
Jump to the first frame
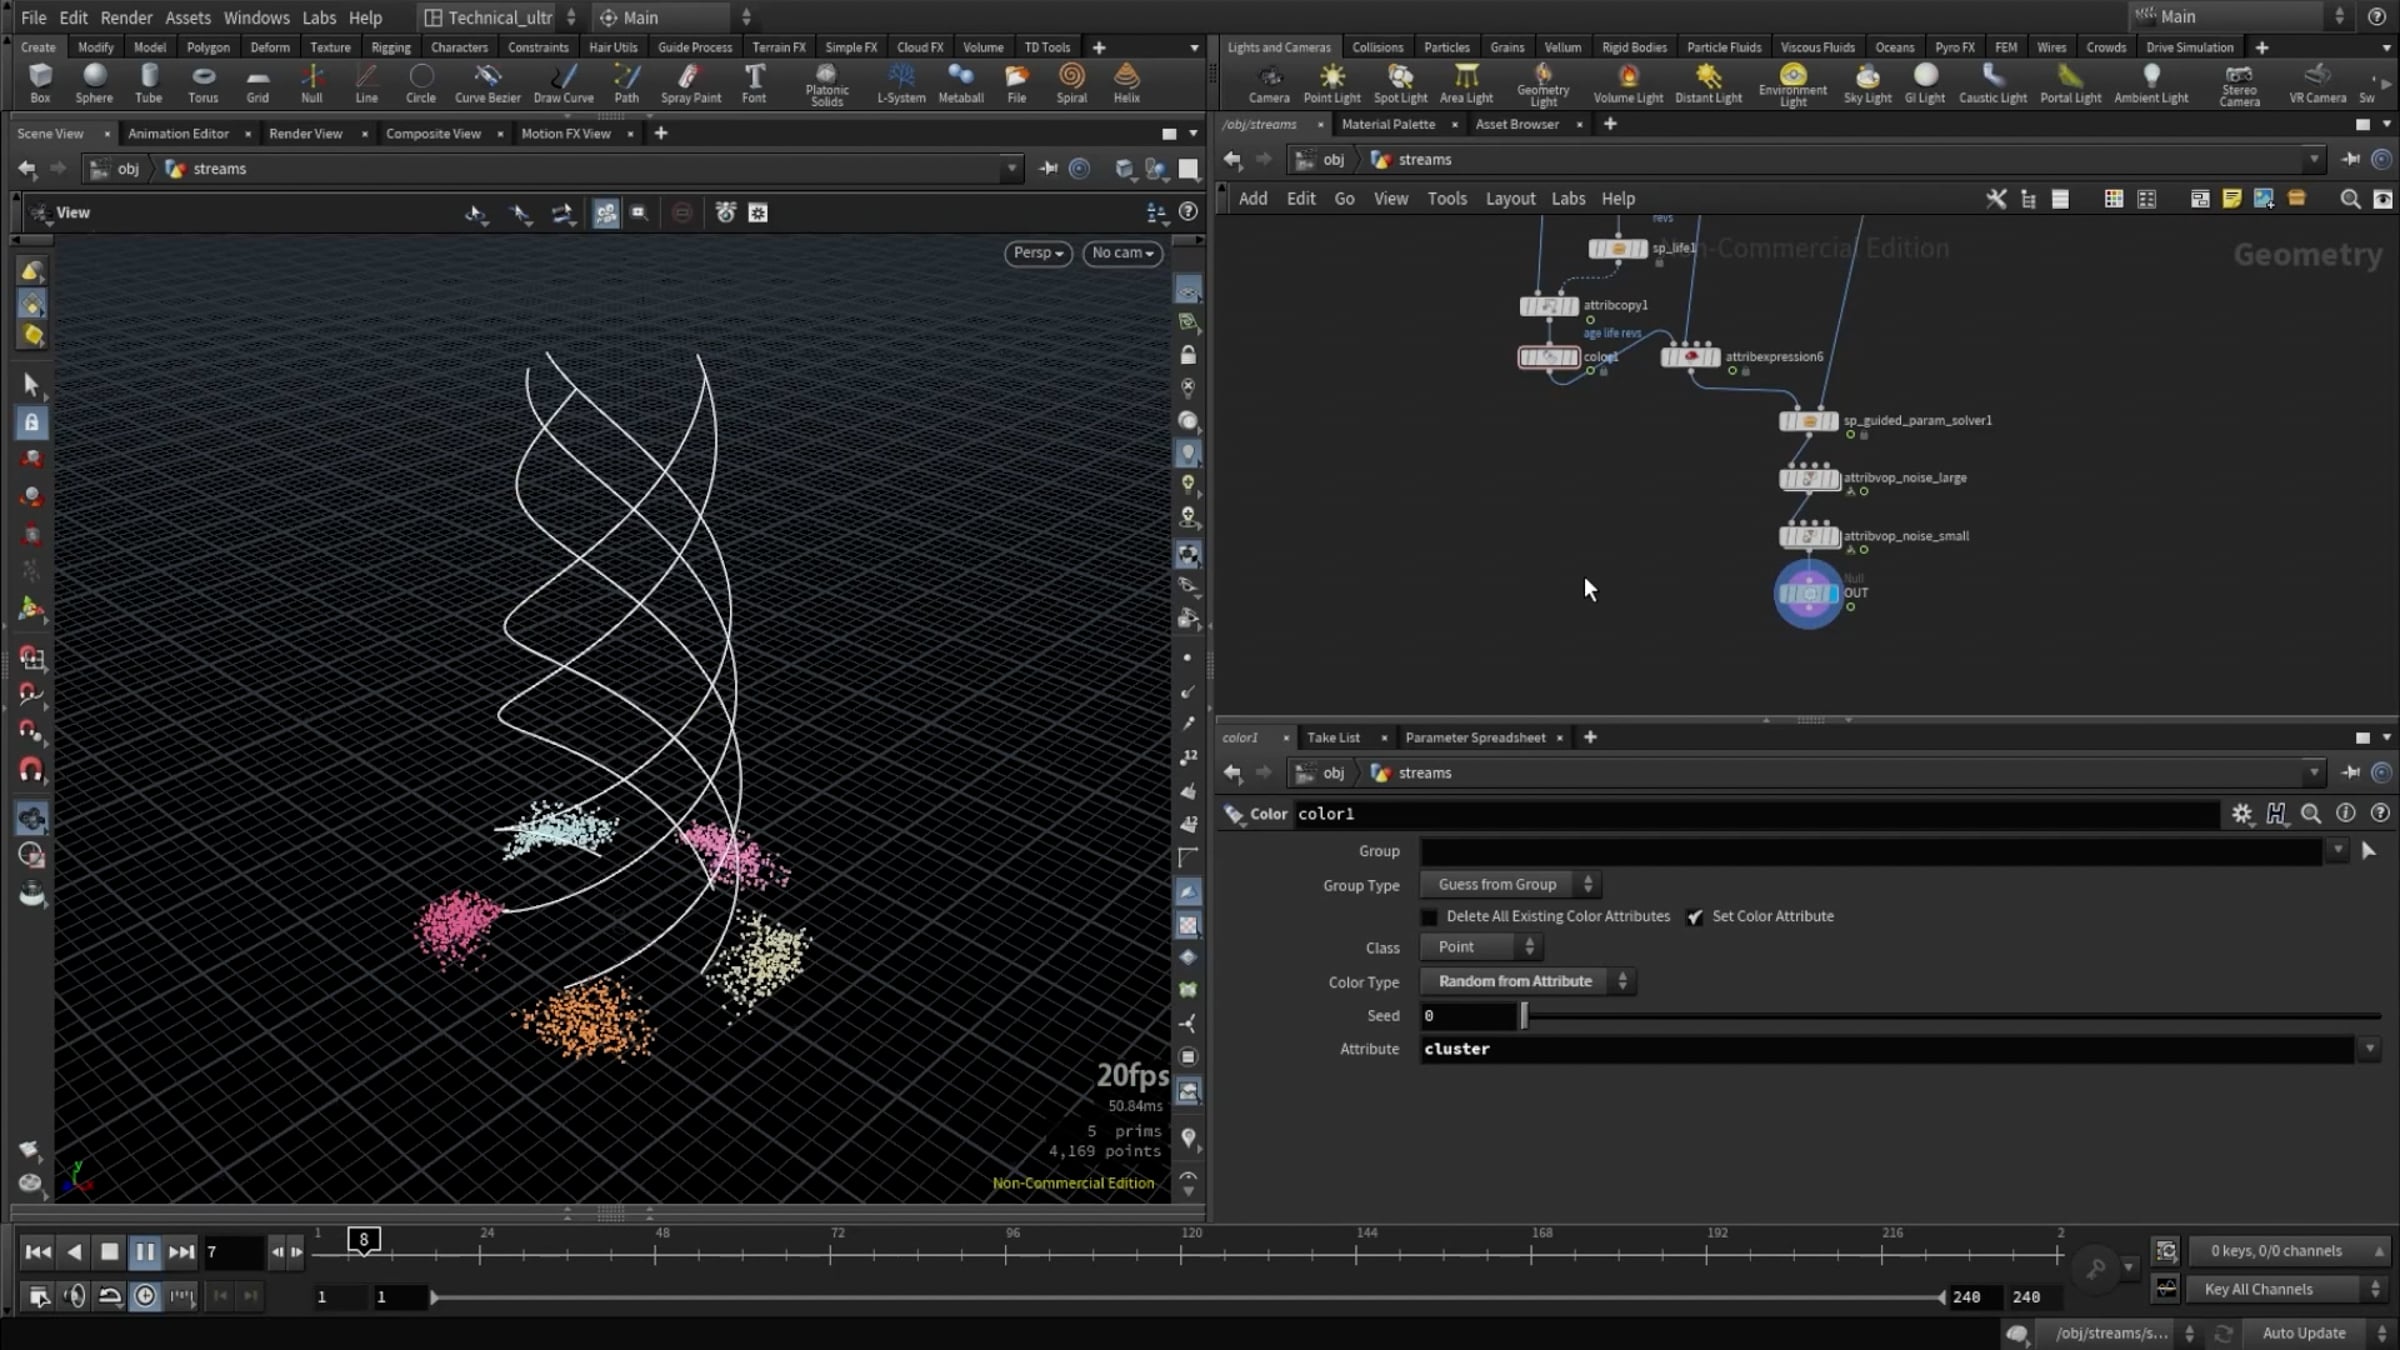click(38, 1252)
